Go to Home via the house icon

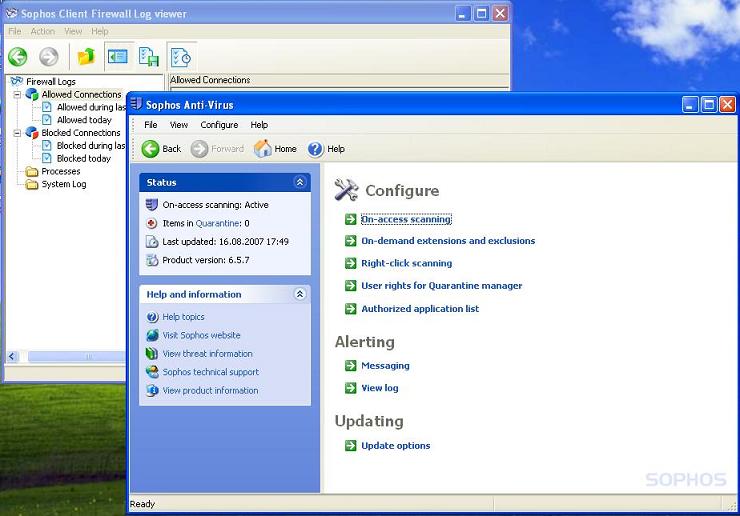pyautogui.click(x=263, y=148)
